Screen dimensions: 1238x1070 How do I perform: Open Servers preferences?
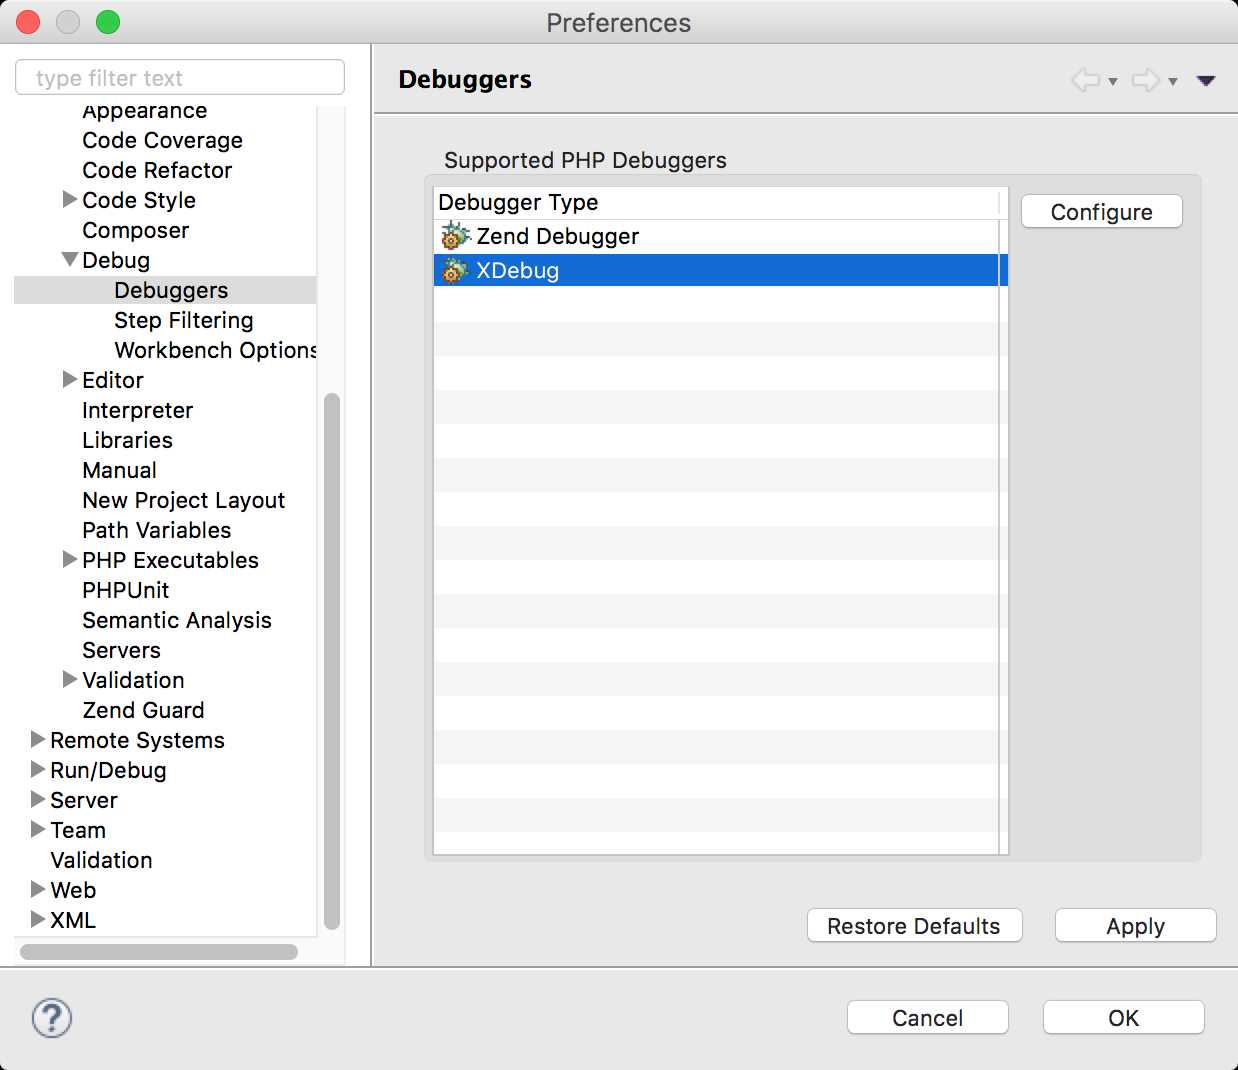(121, 650)
